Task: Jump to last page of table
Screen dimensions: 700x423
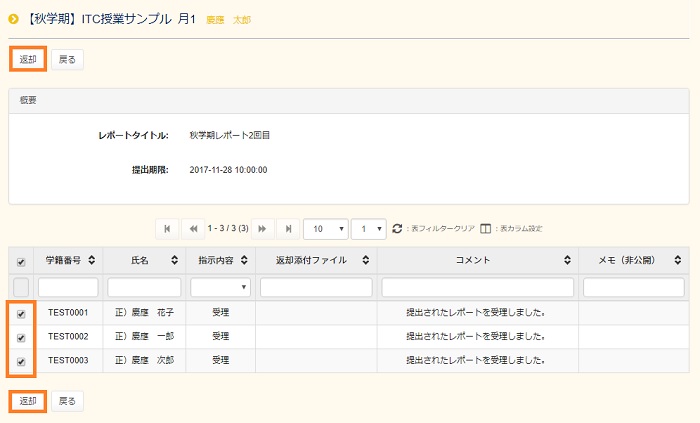Action: point(288,228)
